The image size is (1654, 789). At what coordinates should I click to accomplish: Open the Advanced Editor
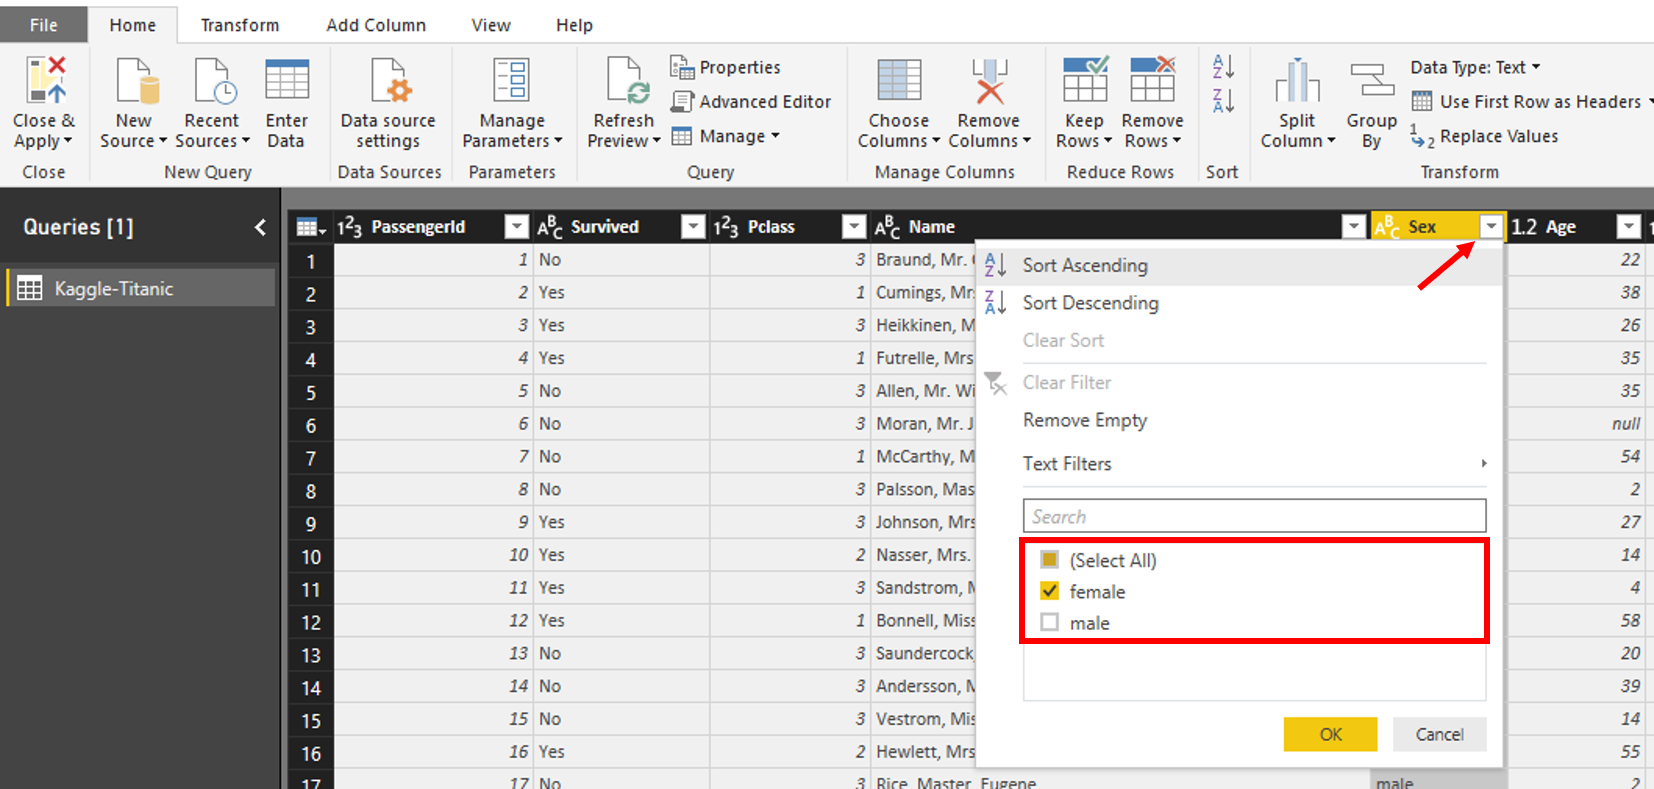tap(752, 102)
